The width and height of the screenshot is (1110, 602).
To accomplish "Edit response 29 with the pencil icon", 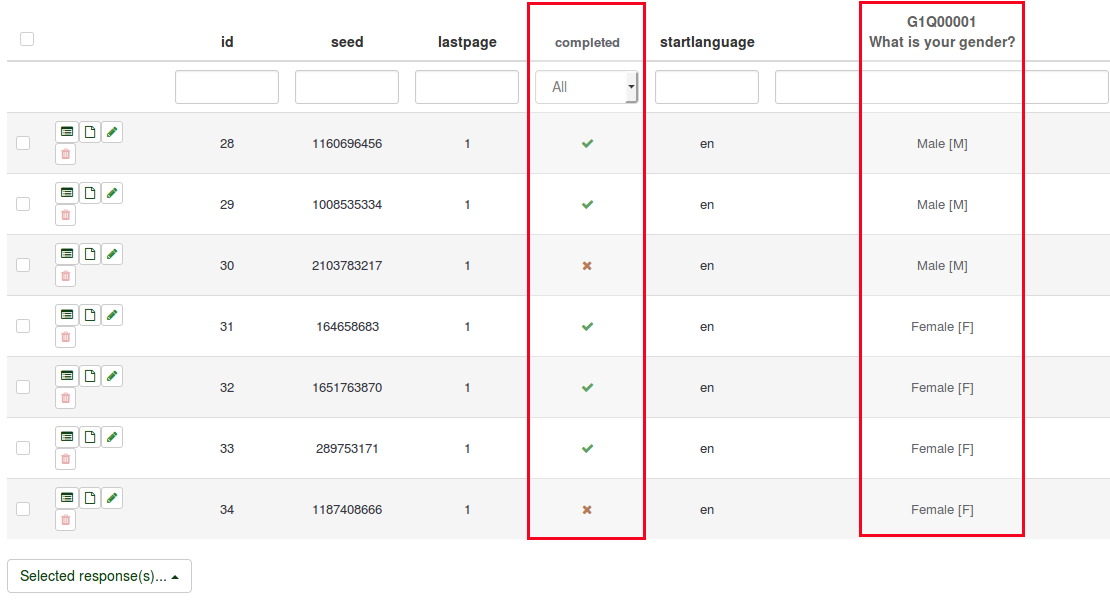I will pos(112,193).
